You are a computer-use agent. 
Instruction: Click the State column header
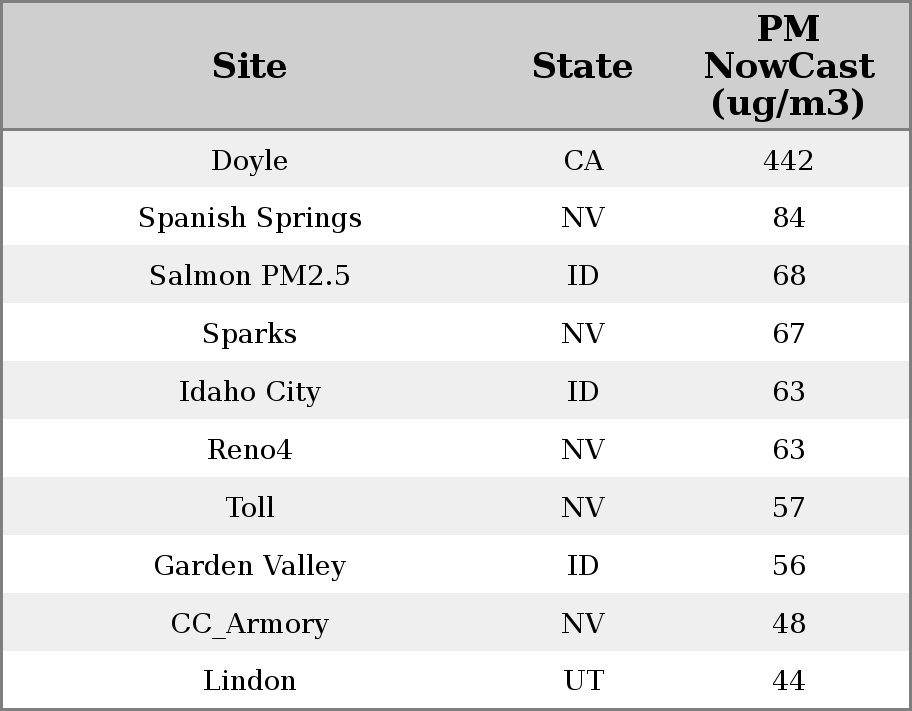point(582,67)
